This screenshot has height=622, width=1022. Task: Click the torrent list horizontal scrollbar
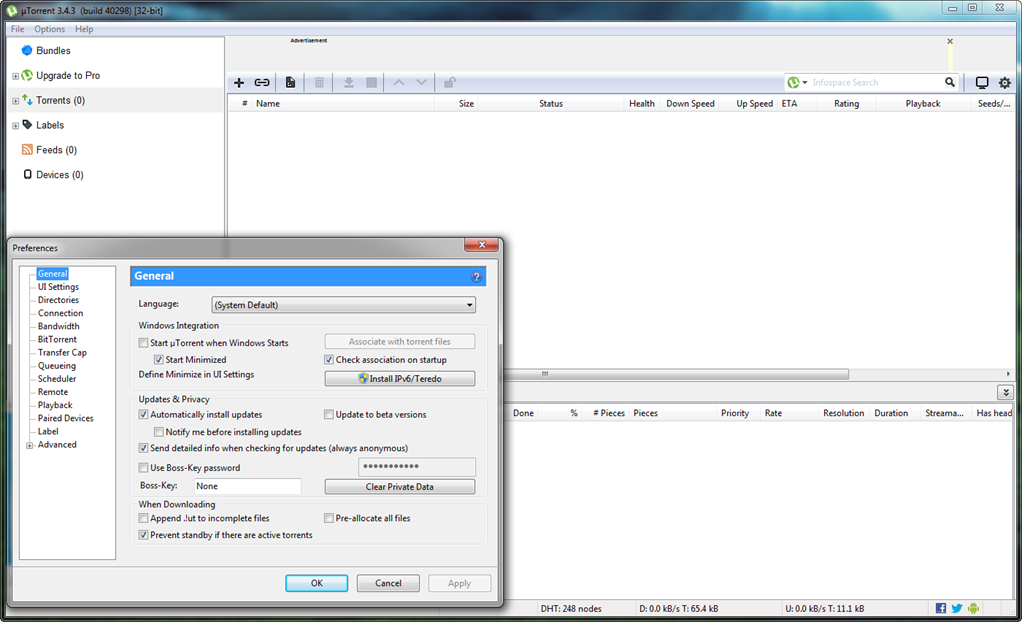click(x=675, y=374)
